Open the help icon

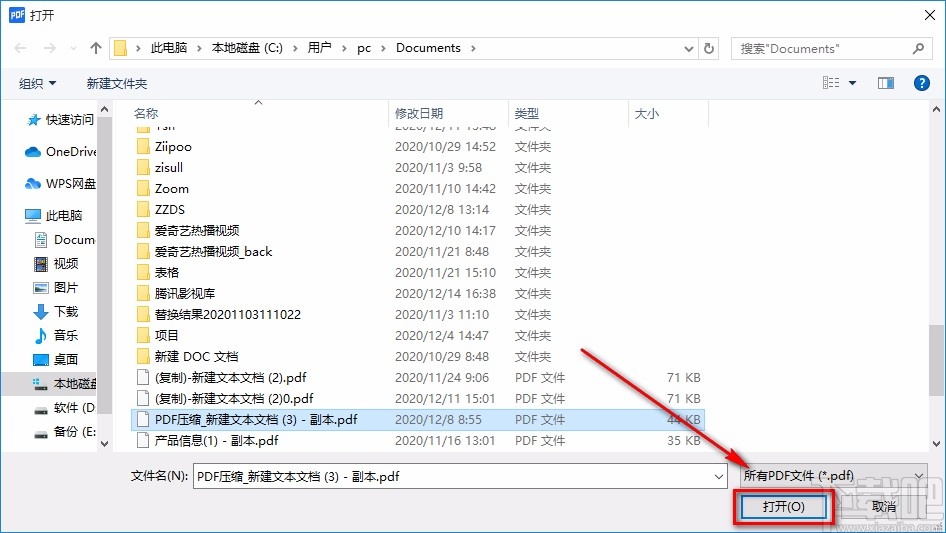[922, 83]
